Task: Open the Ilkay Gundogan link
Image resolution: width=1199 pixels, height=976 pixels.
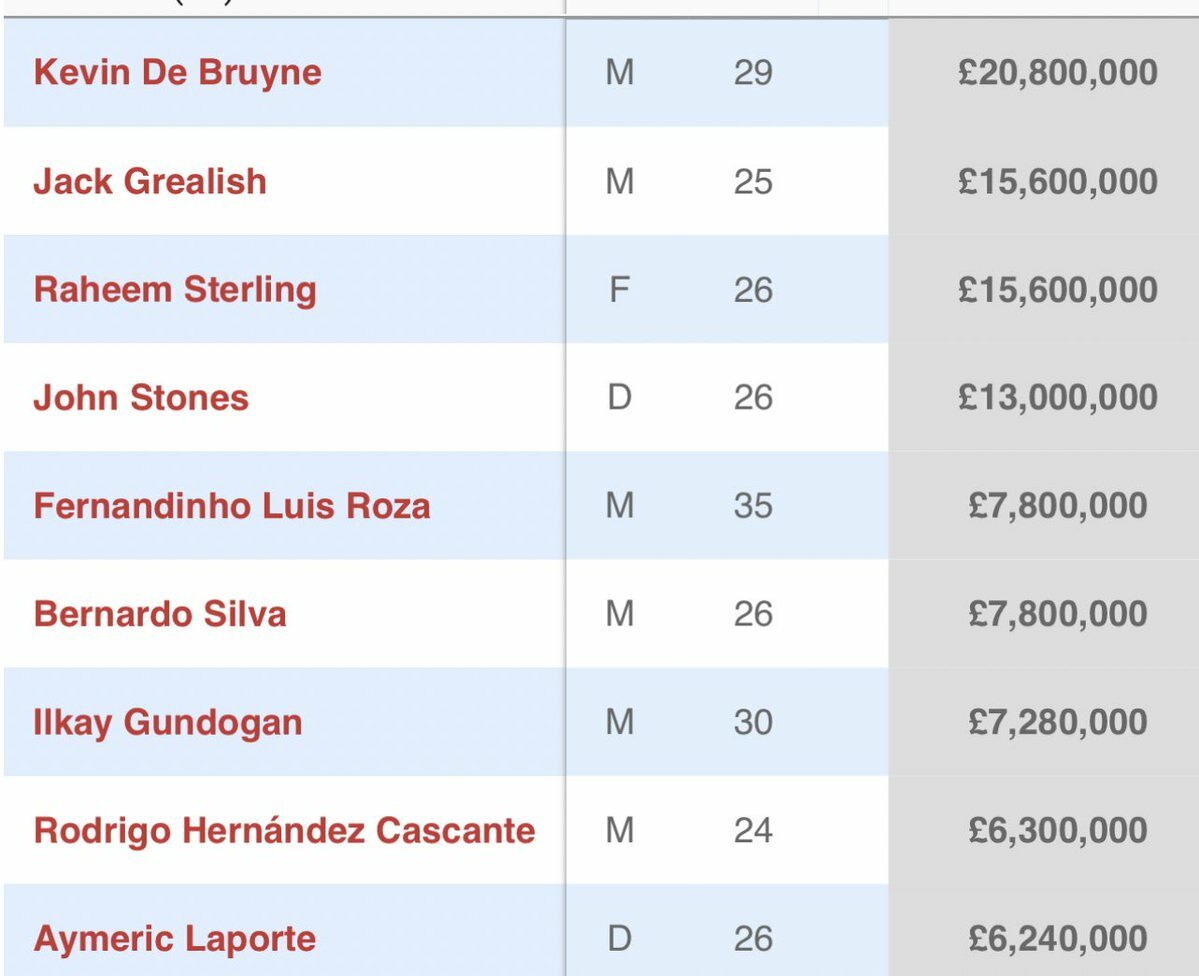Action: (x=168, y=722)
